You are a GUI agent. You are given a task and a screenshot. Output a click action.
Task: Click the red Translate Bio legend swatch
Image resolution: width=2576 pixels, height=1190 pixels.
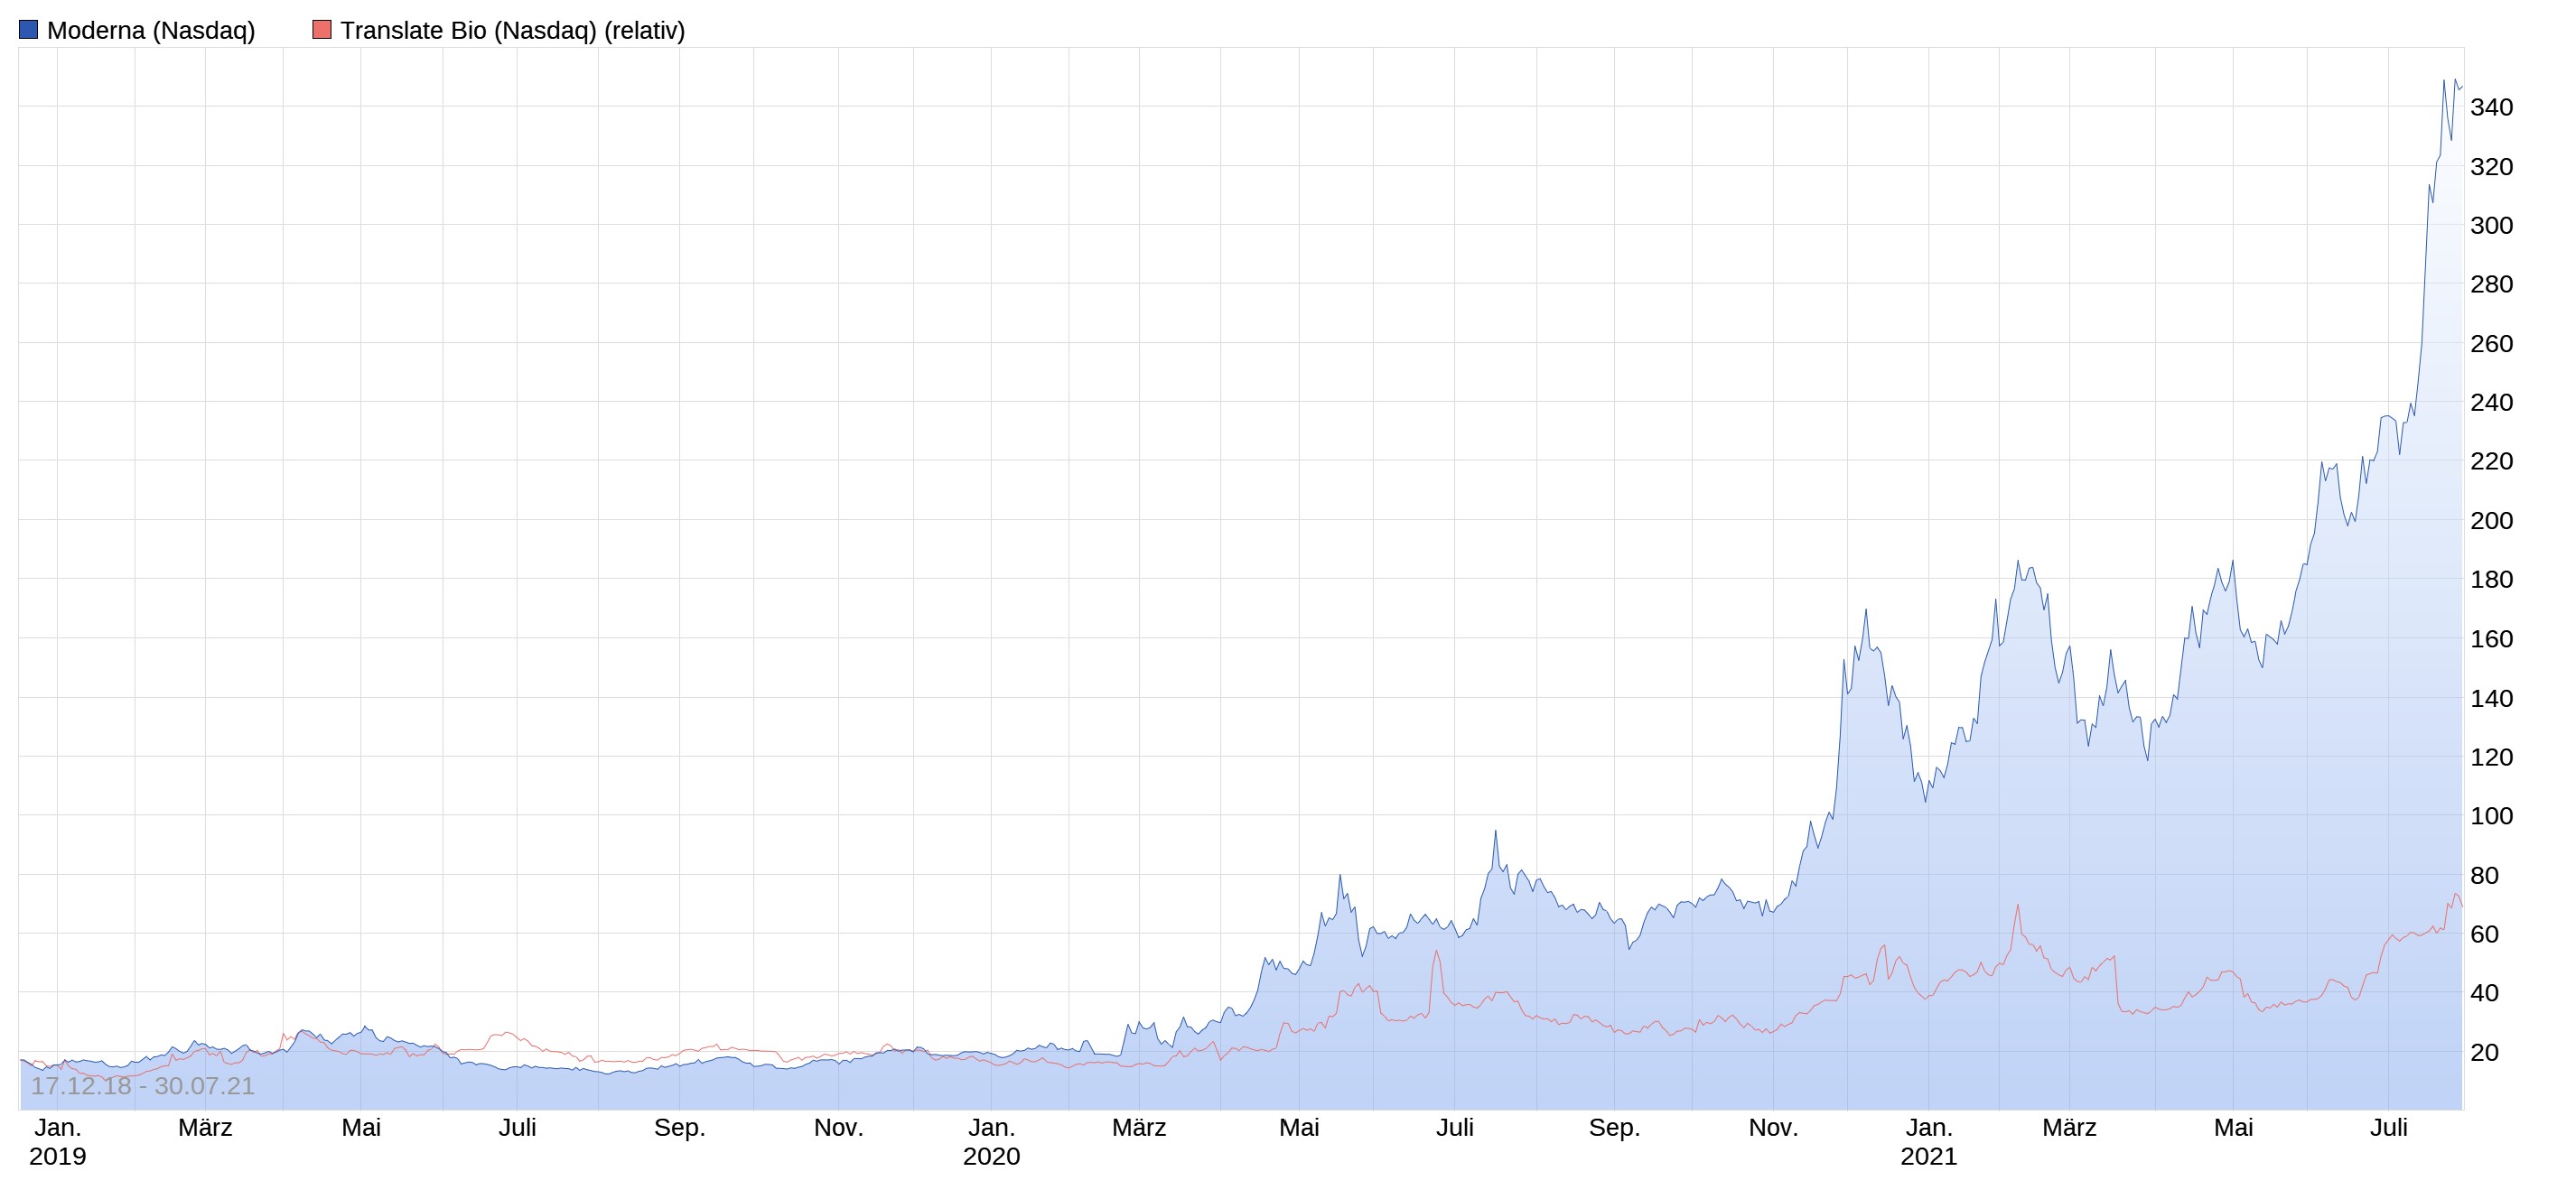tap(322, 30)
